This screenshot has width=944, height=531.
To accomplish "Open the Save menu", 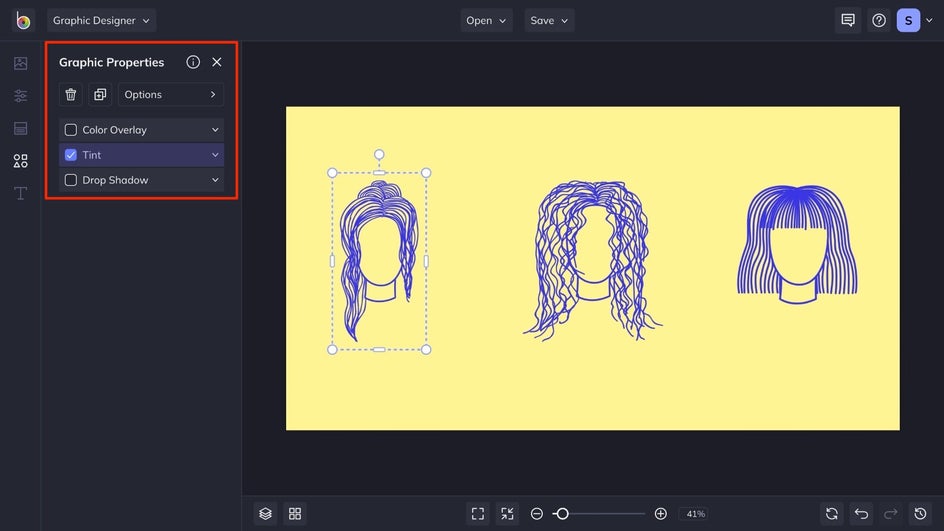I will coord(549,21).
